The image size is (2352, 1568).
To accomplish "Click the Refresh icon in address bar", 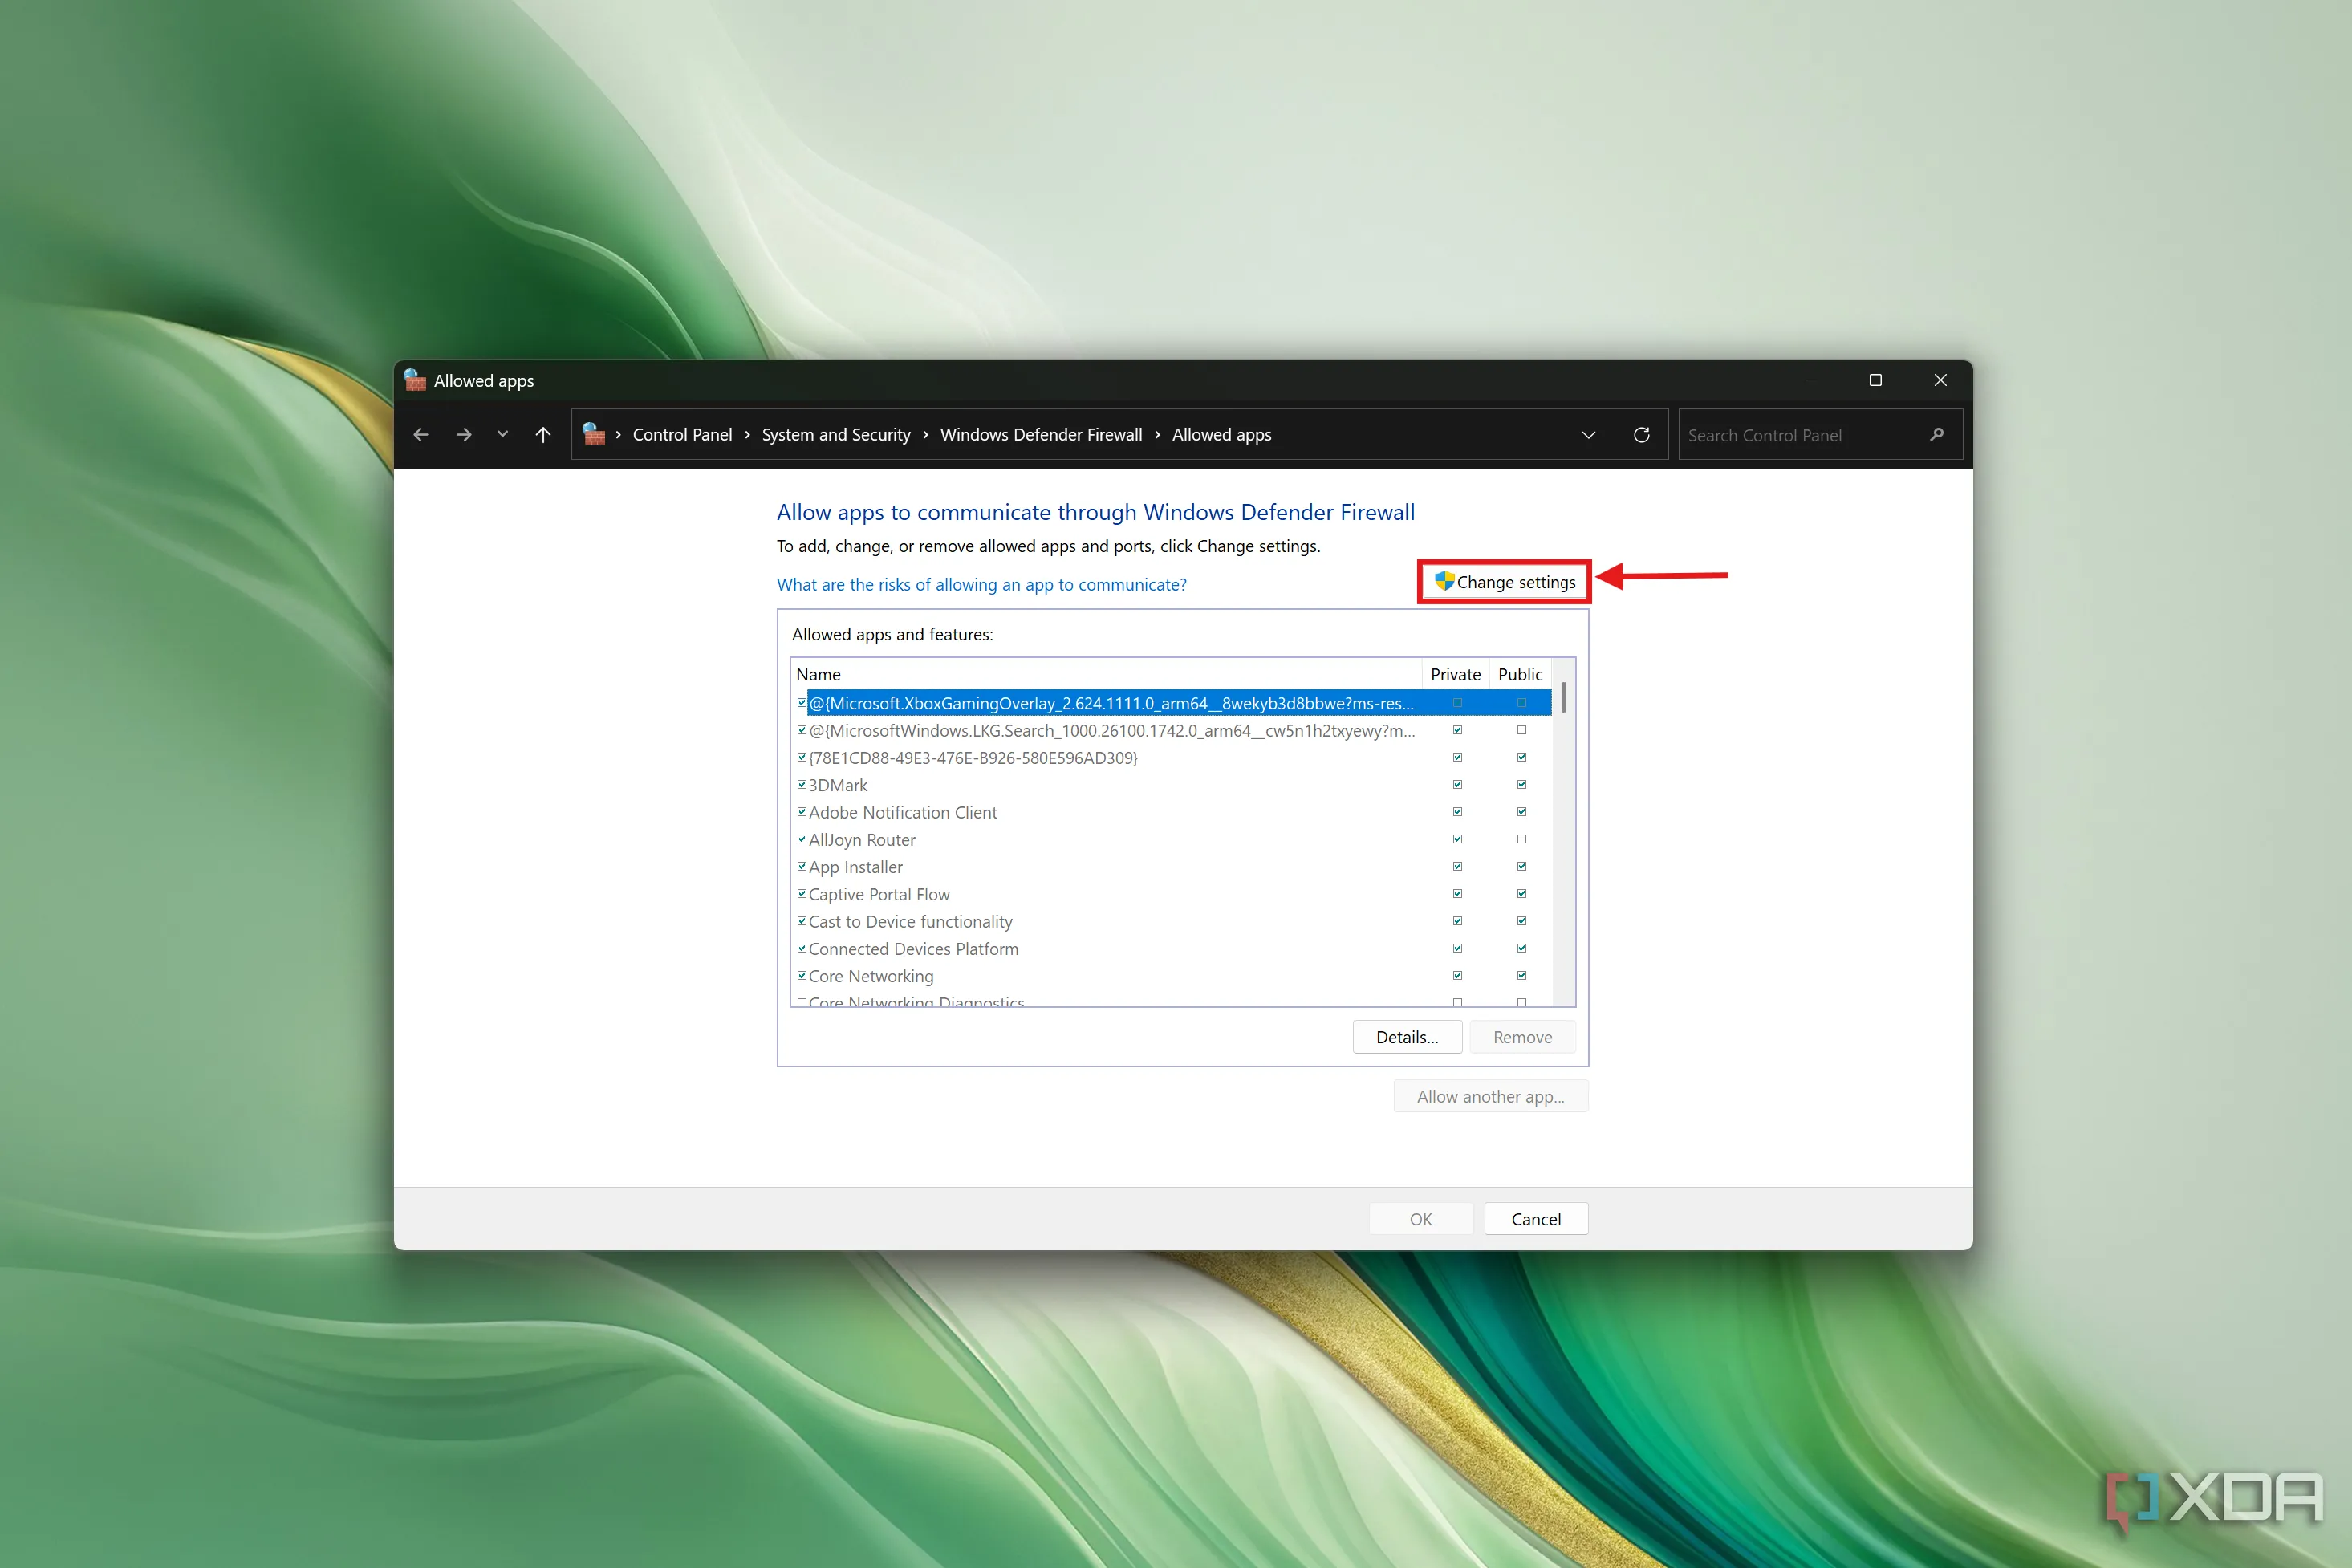I will pyautogui.click(x=1641, y=435).
